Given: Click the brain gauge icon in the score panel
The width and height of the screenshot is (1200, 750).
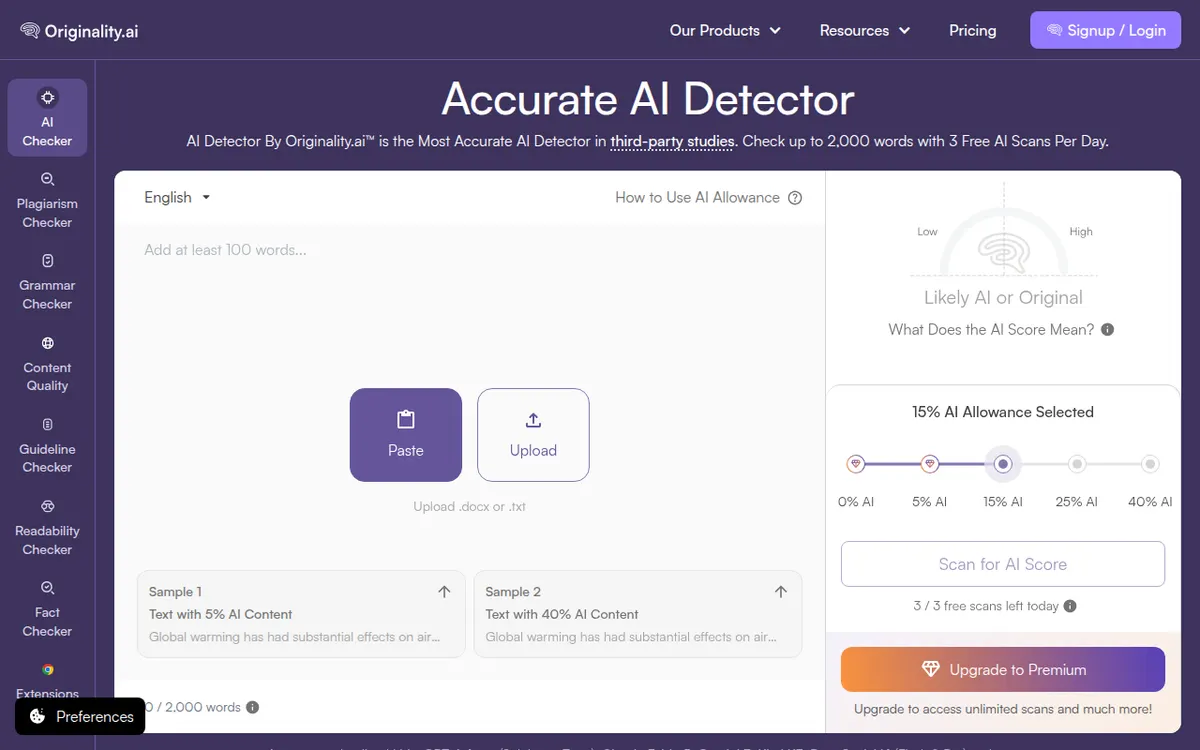Looking at the screenshot, I should (1004, 251).
